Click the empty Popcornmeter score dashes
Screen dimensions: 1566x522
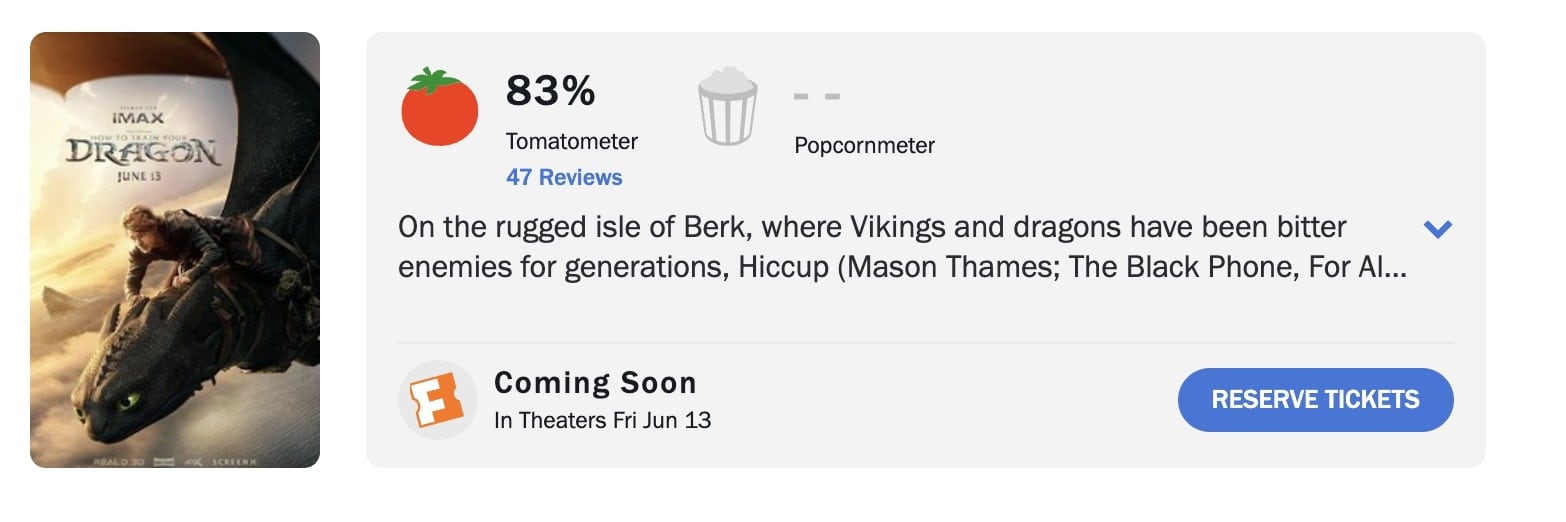tap(816, 97)
